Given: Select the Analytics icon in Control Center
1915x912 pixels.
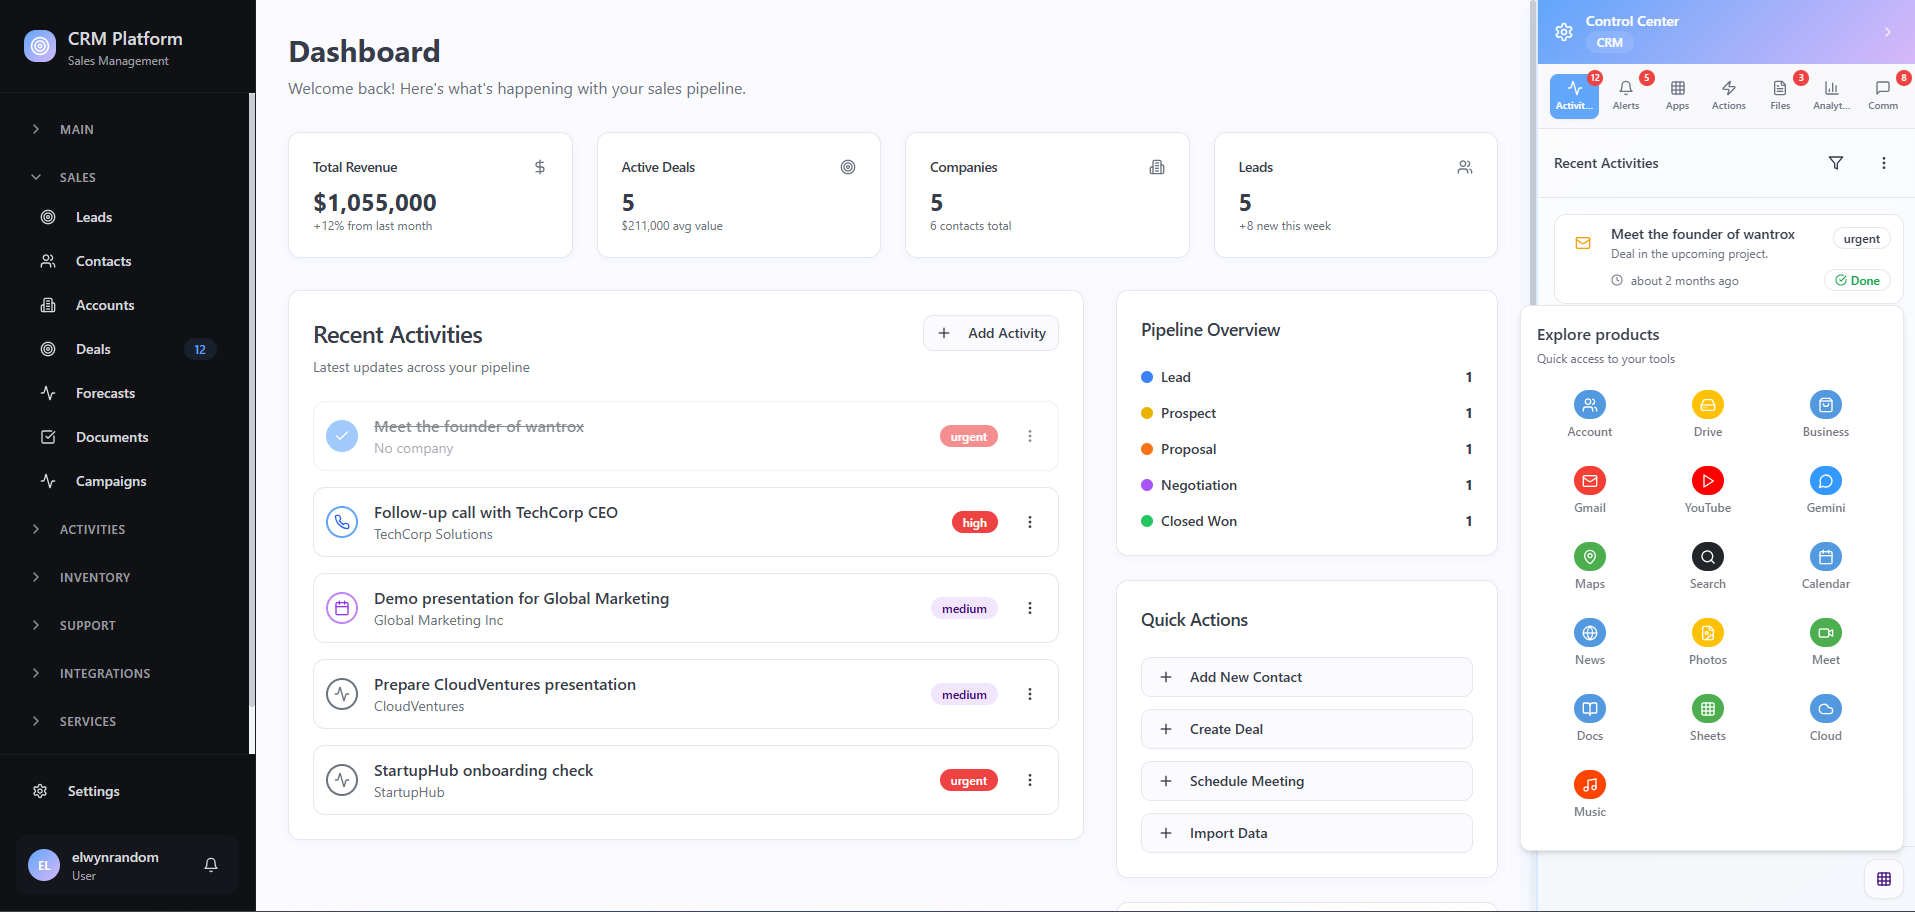Looking at the screenshot, I should click(x=1830, y=95).
